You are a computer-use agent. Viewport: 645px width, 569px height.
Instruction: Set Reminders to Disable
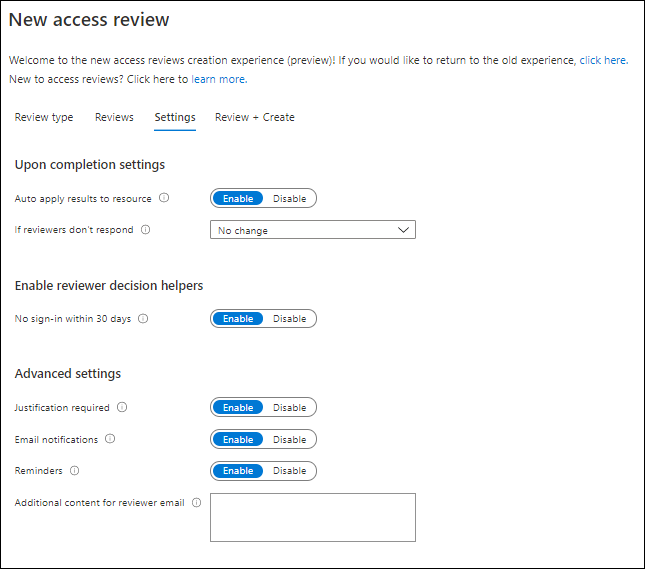[290, 471]
